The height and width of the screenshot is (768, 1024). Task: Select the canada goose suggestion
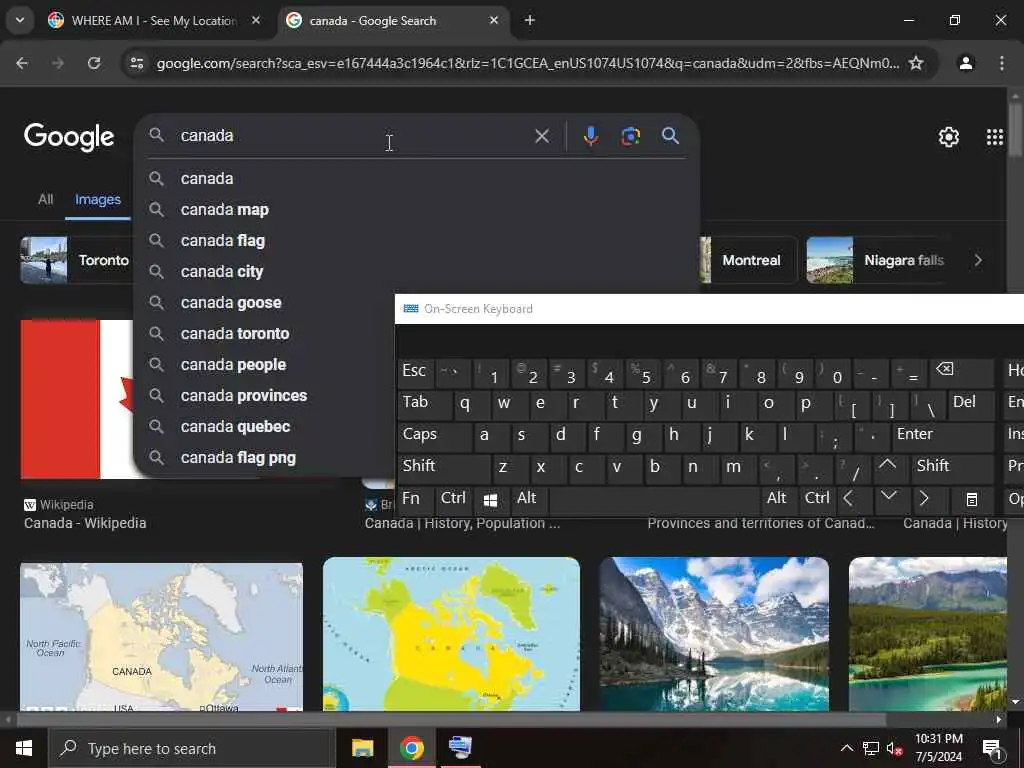point(266,303)
